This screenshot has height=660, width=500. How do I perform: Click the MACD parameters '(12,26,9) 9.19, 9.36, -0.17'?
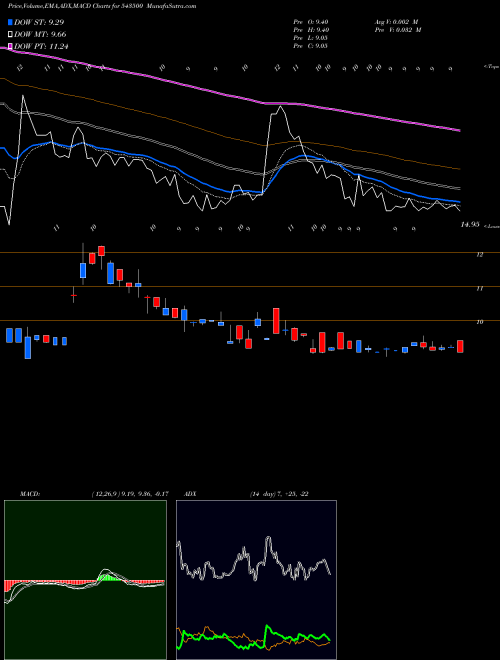tap(130, 494)
